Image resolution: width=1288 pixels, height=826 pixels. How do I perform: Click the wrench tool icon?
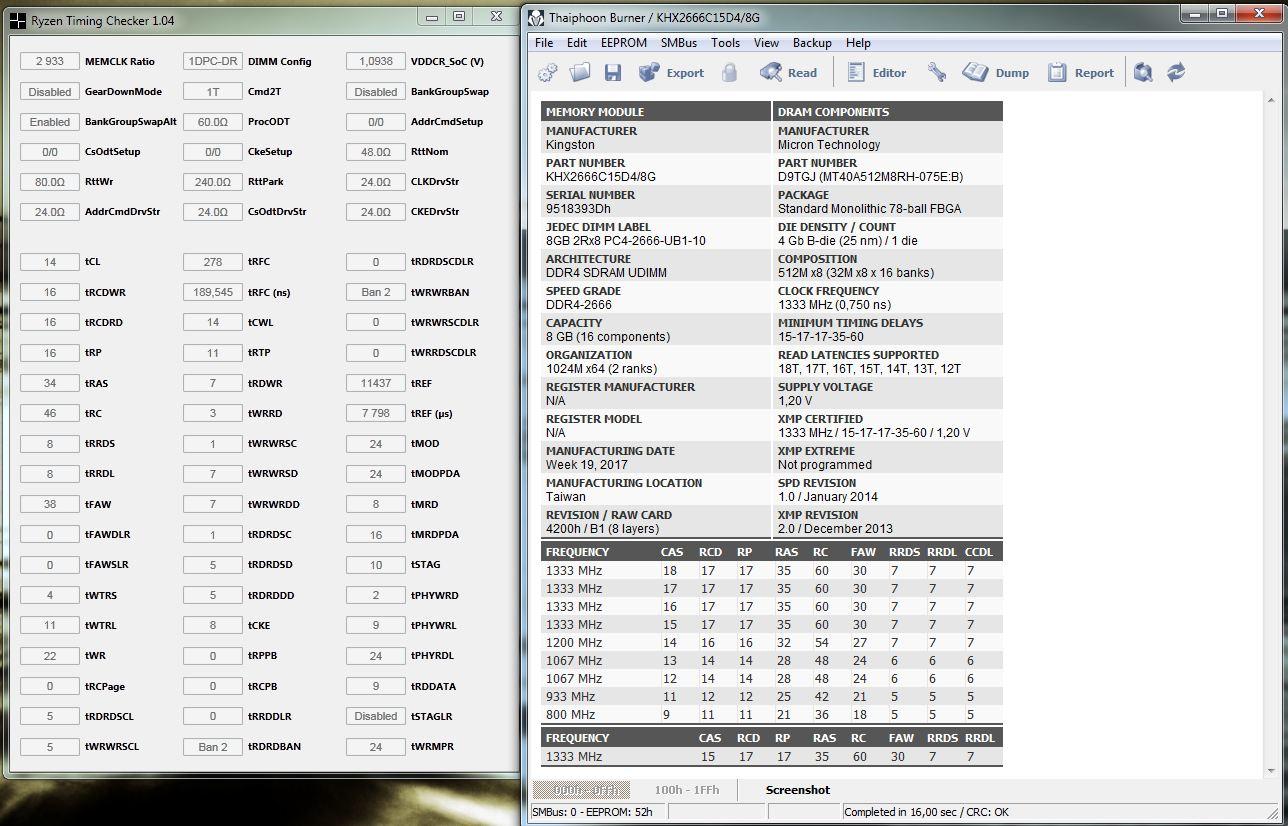(x=937, y=72)
